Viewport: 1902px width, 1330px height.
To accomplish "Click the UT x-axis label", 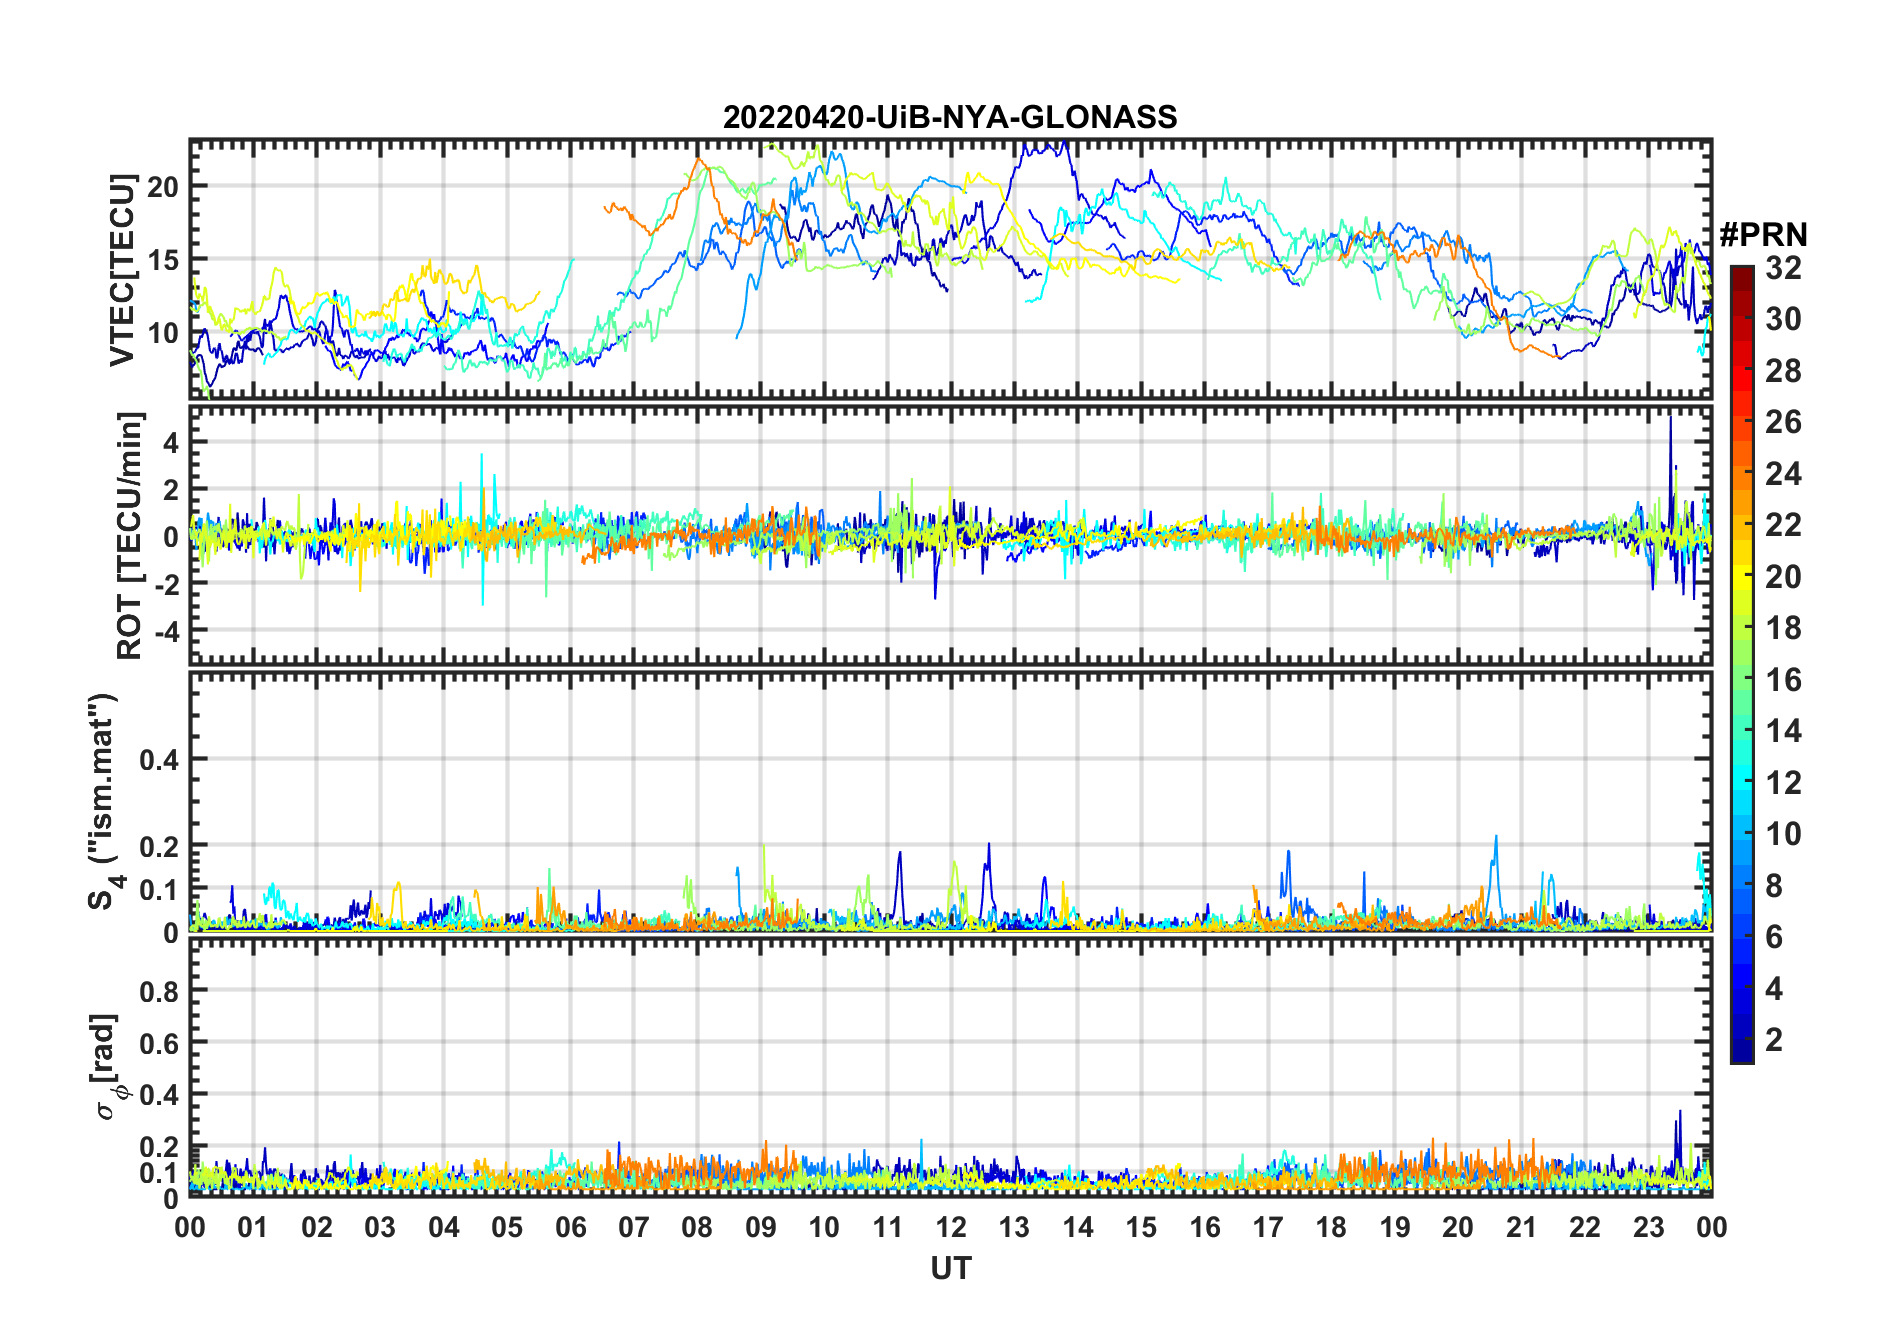I will (x=950, y=1268).
